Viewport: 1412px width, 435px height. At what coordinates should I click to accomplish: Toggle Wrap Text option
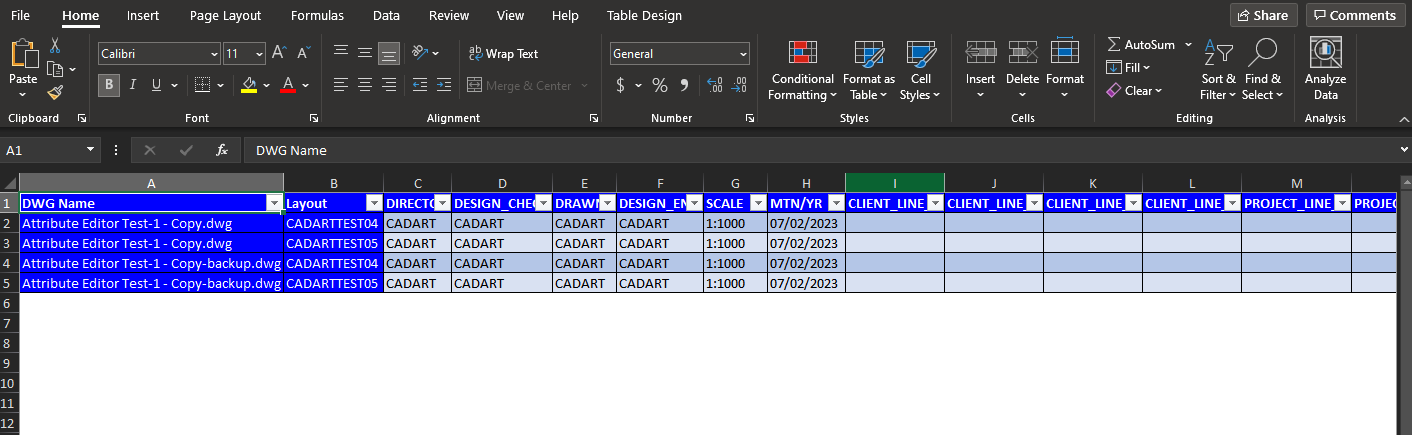coord(504,54)
